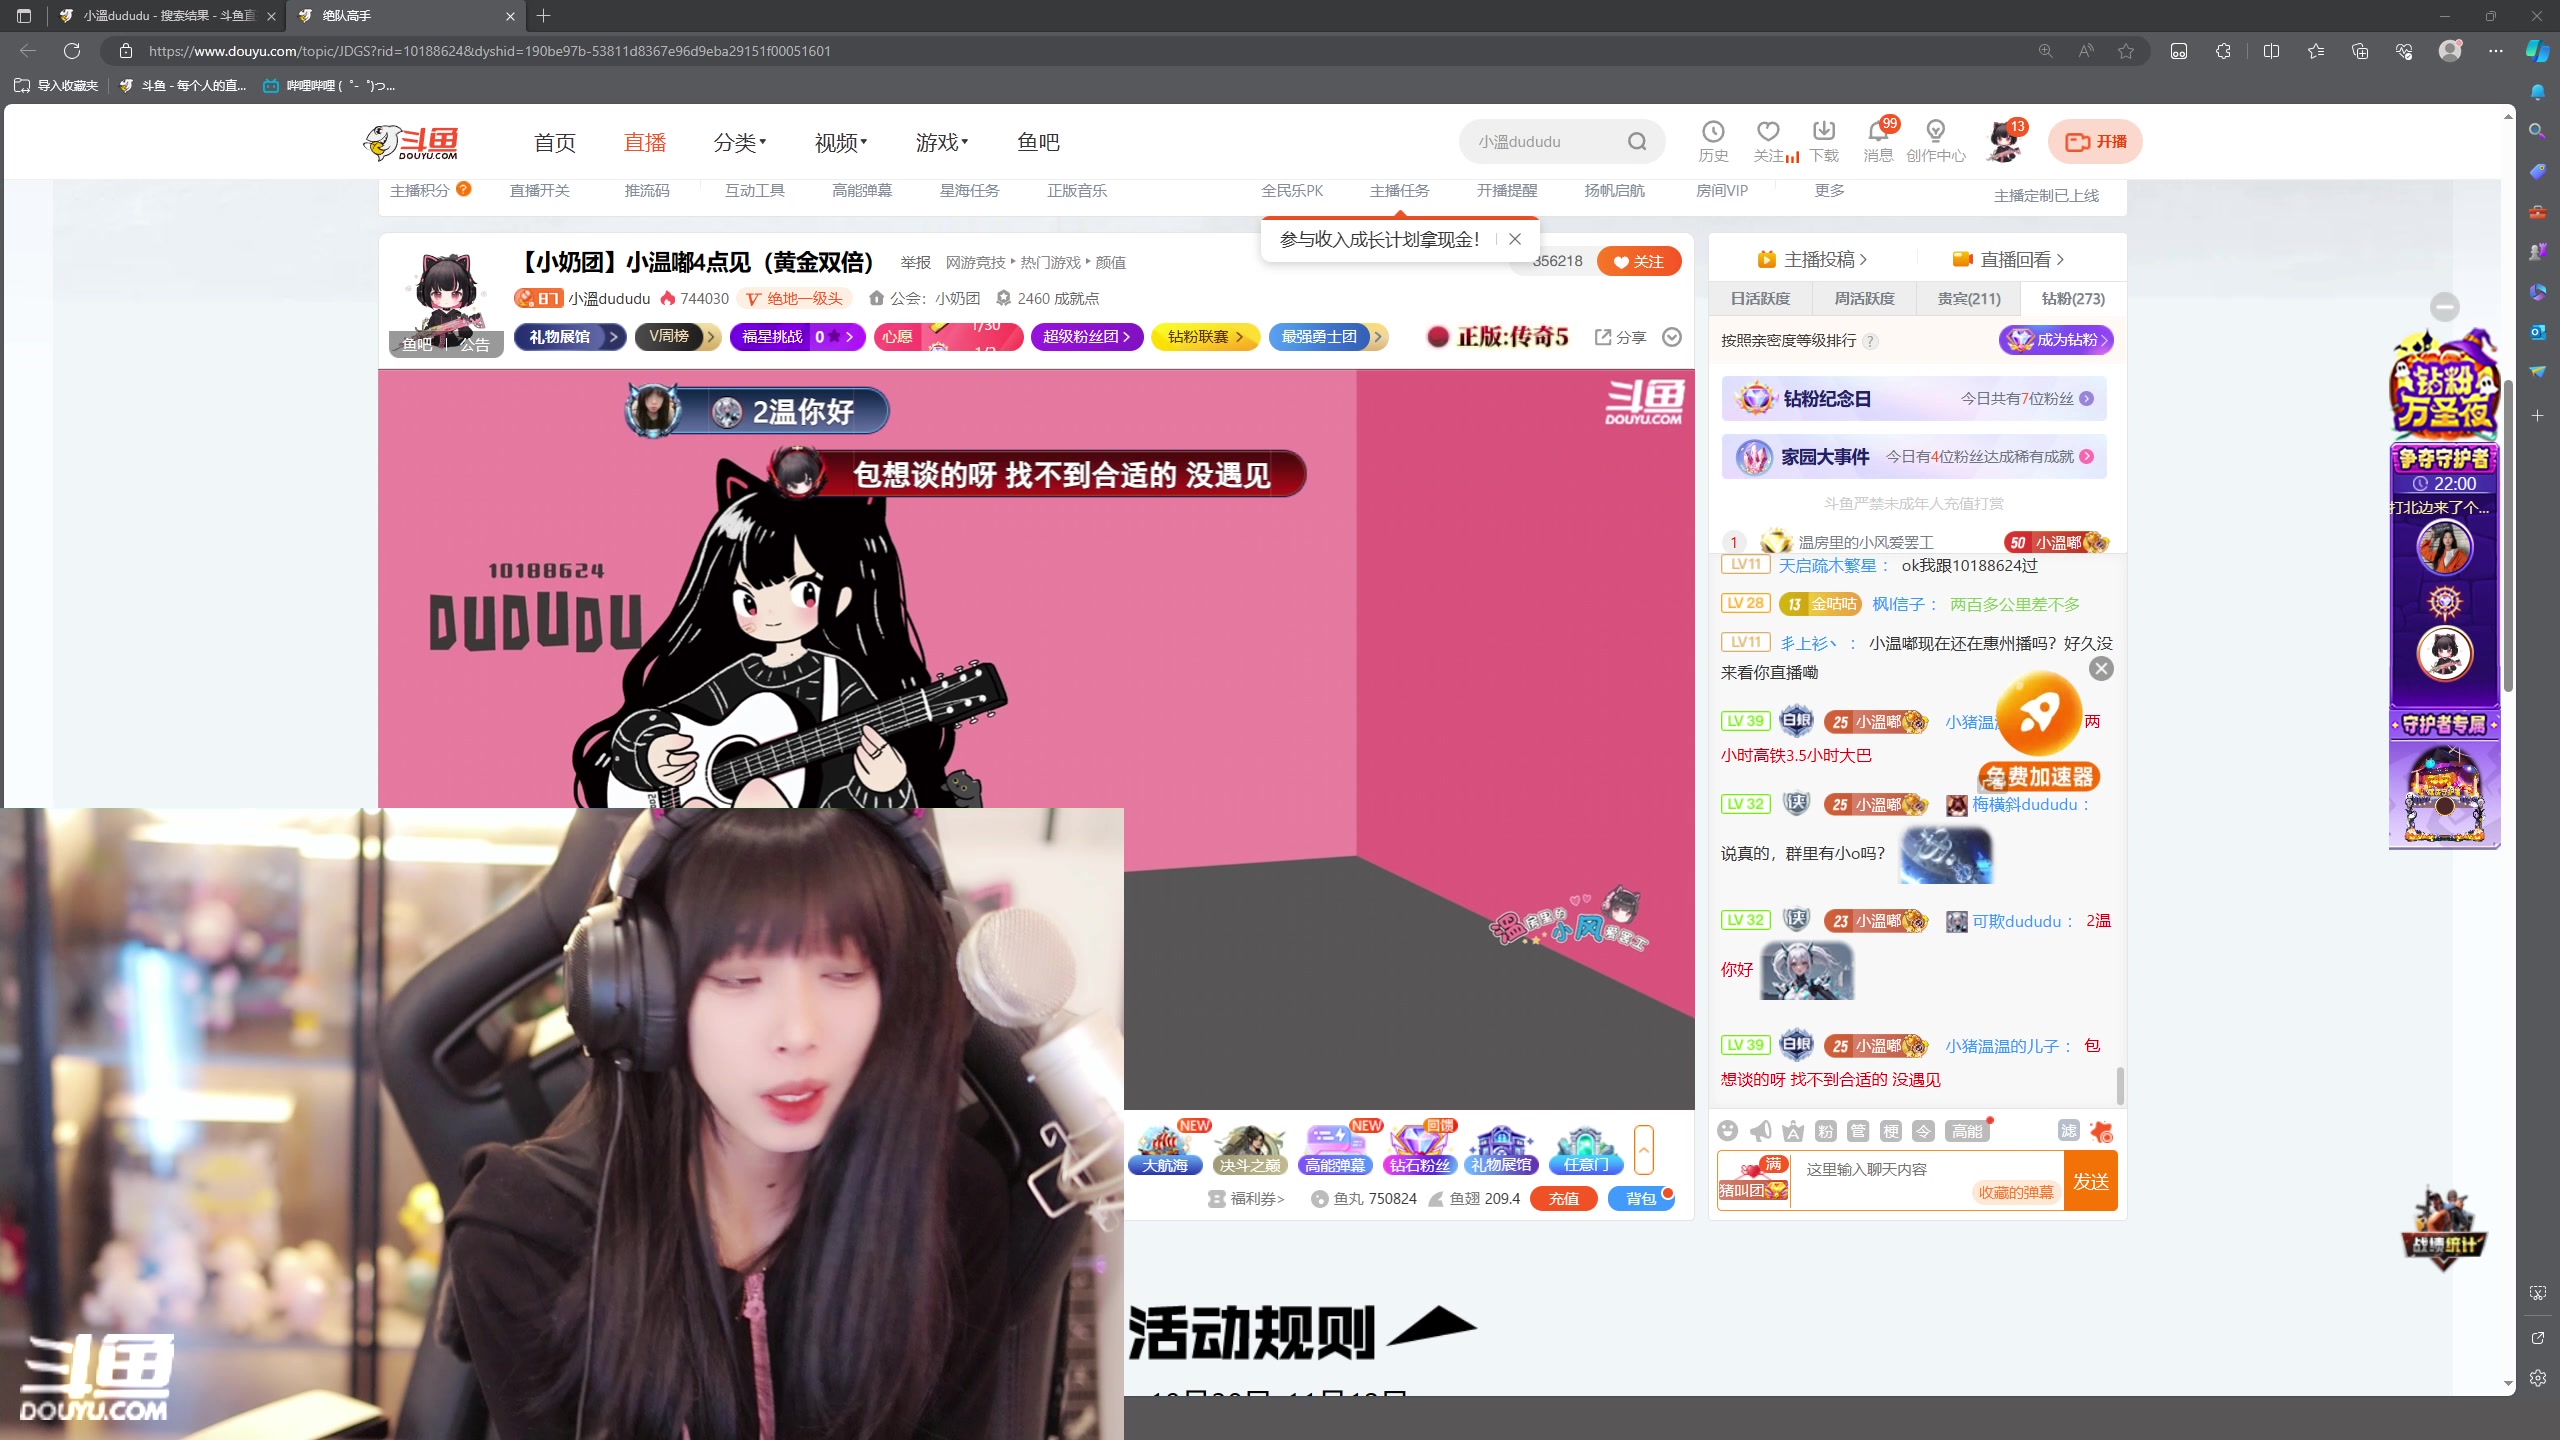The image size is (2560, 1440).
Task: Open 鱼吧 in navigation
Action: click(1038, 142)
